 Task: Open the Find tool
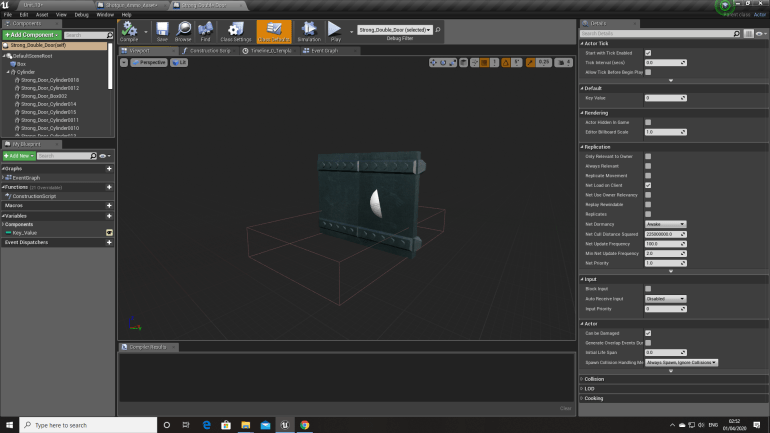[x=205, y=31]
